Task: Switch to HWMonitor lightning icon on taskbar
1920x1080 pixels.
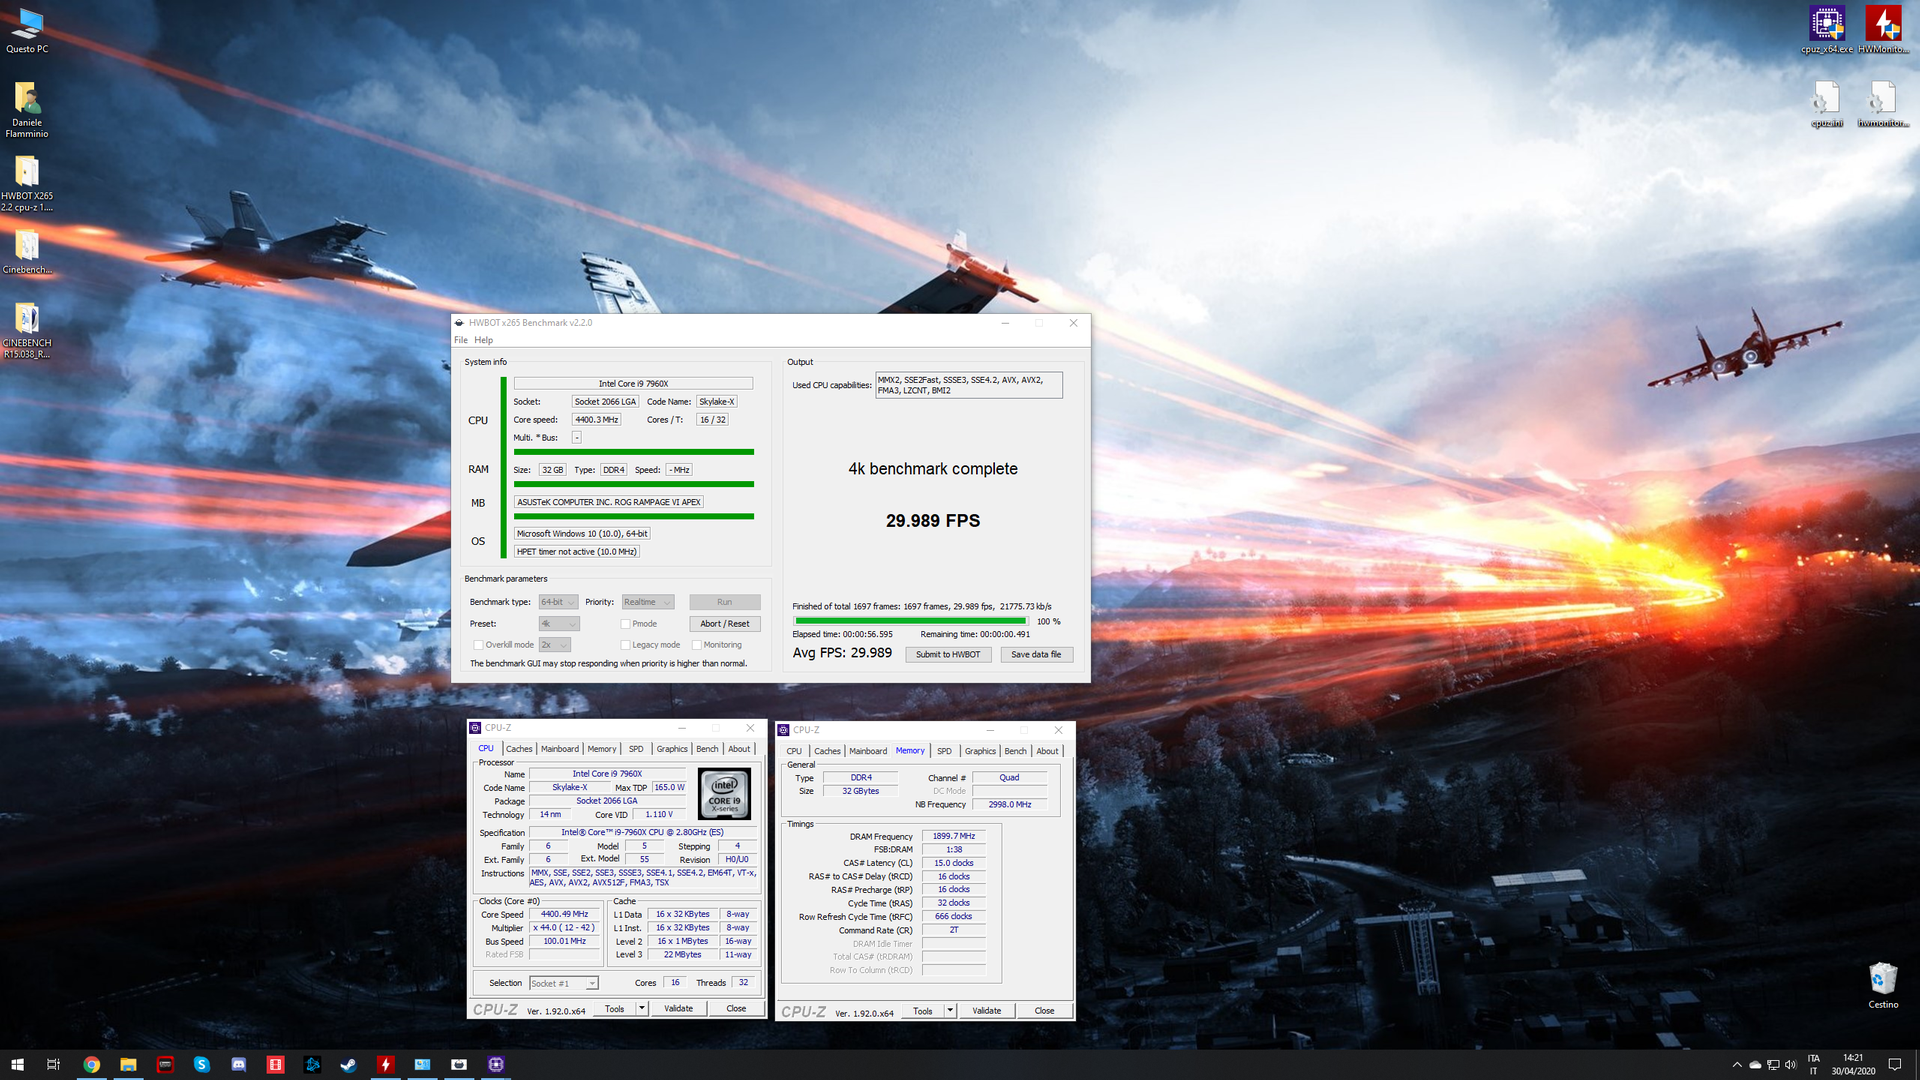Action: coord(386,1064)
